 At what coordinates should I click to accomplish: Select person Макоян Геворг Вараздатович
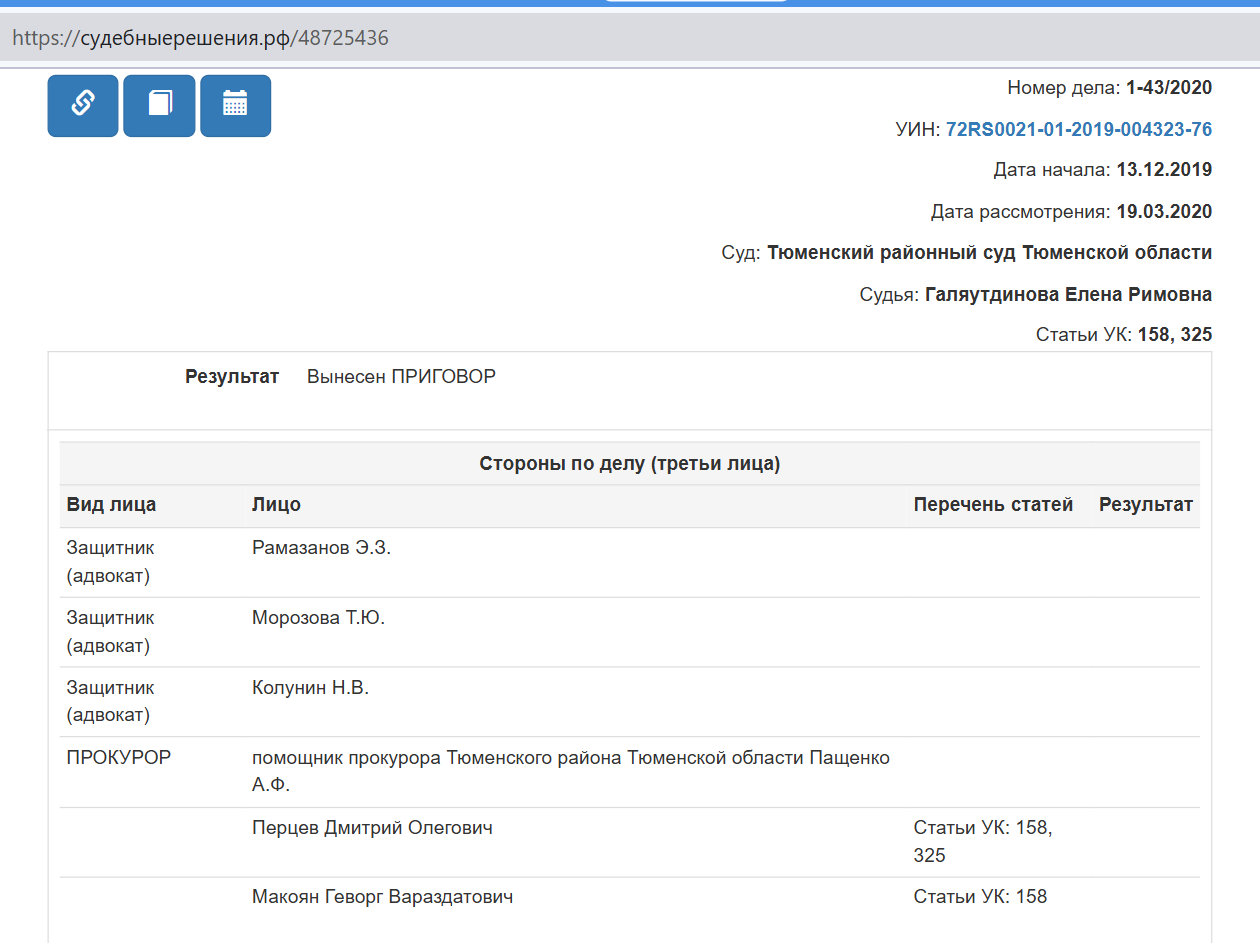(x=382, y=897)
